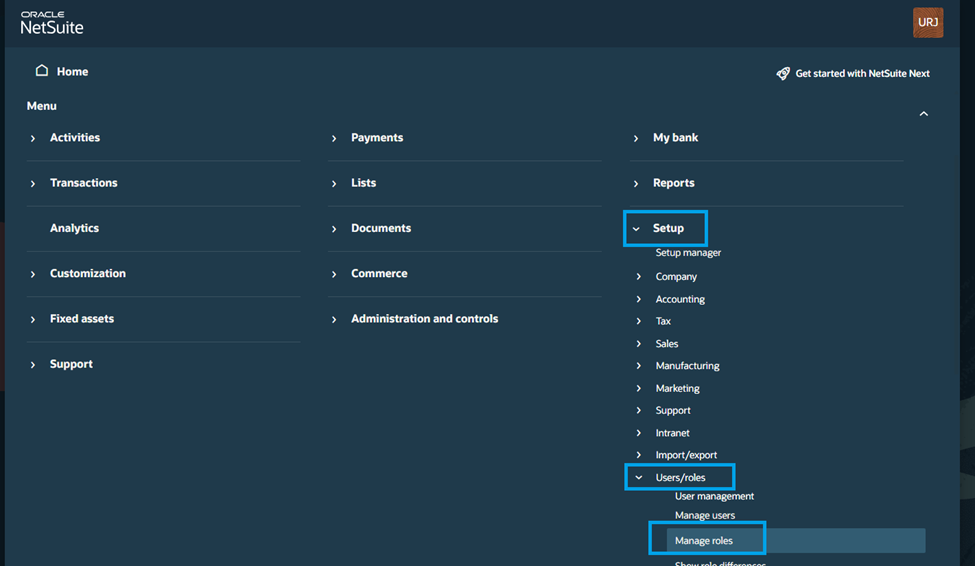Viewport: 975px width, 566px height.
Task: Open User management
Action: [x=714, y=496]
